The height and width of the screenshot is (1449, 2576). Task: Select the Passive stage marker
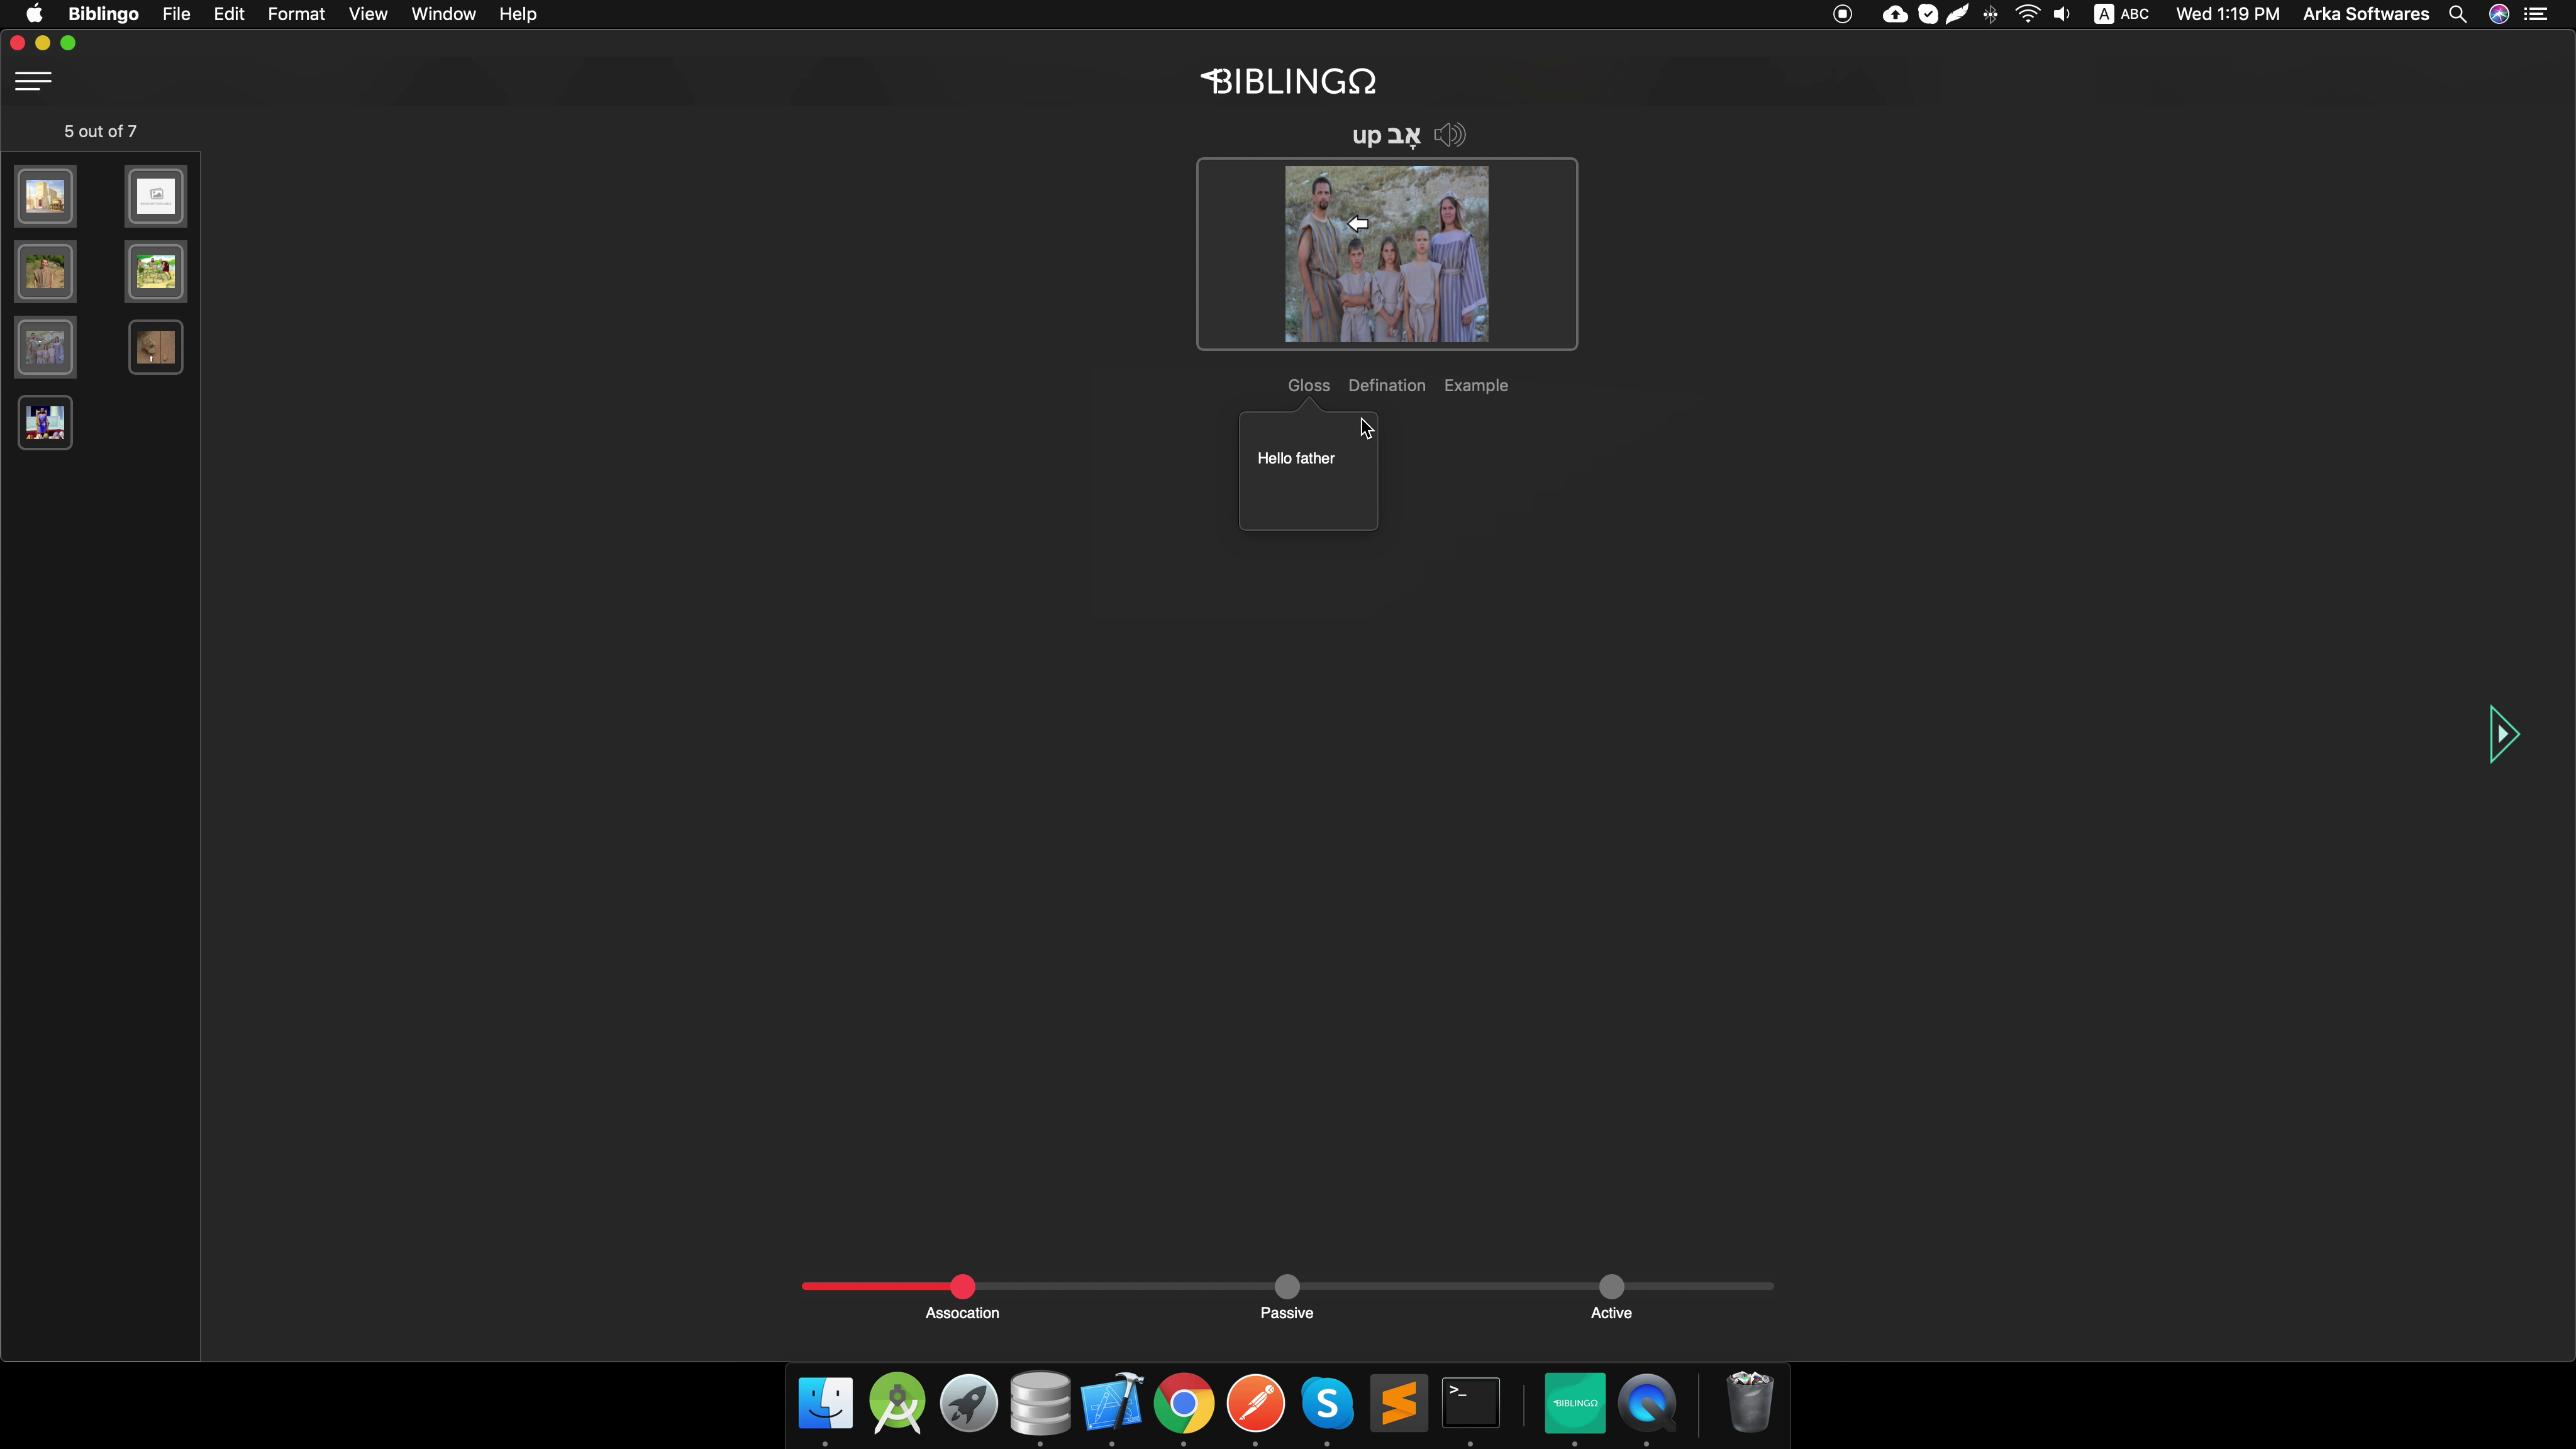point(1287,1286)
